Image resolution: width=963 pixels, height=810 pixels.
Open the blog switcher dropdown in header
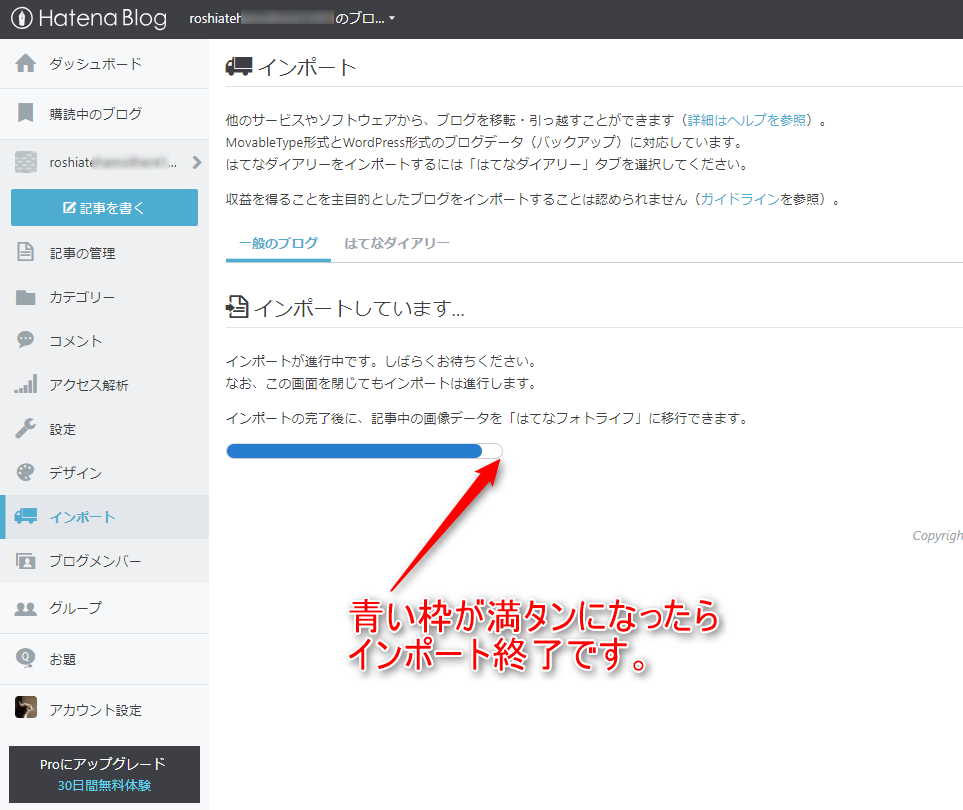[292, 18]
